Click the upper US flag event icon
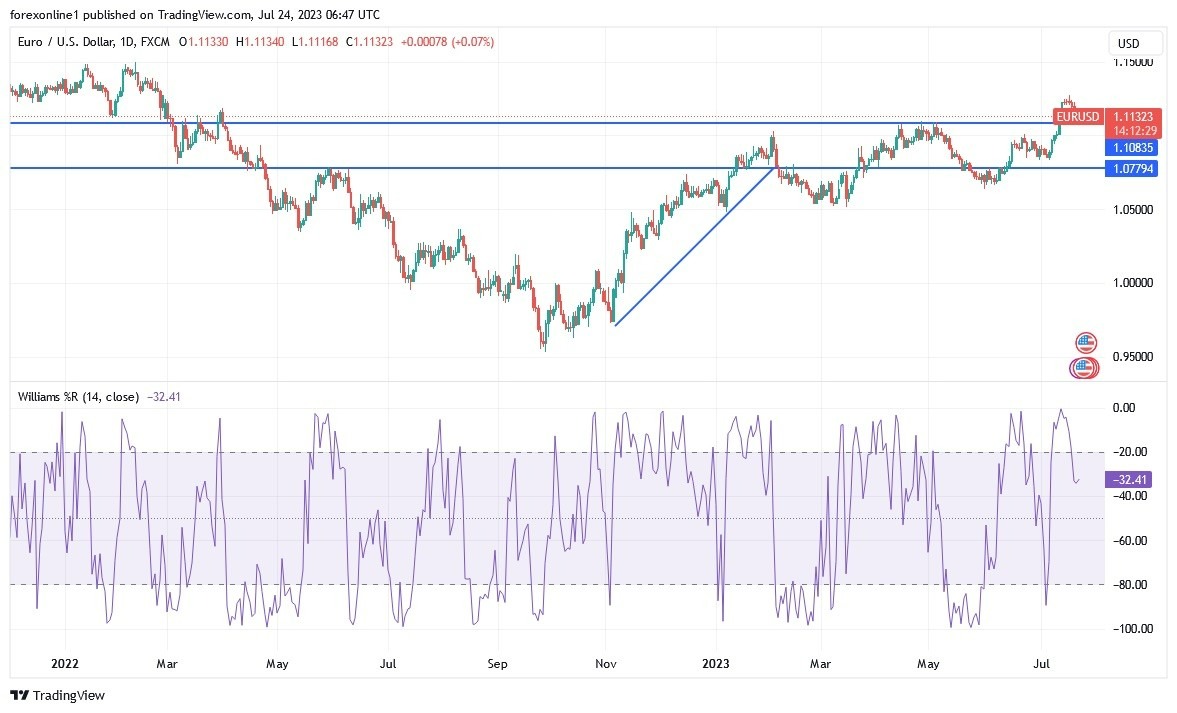This screenshot has width=1177, height=713. [1085, 343]
